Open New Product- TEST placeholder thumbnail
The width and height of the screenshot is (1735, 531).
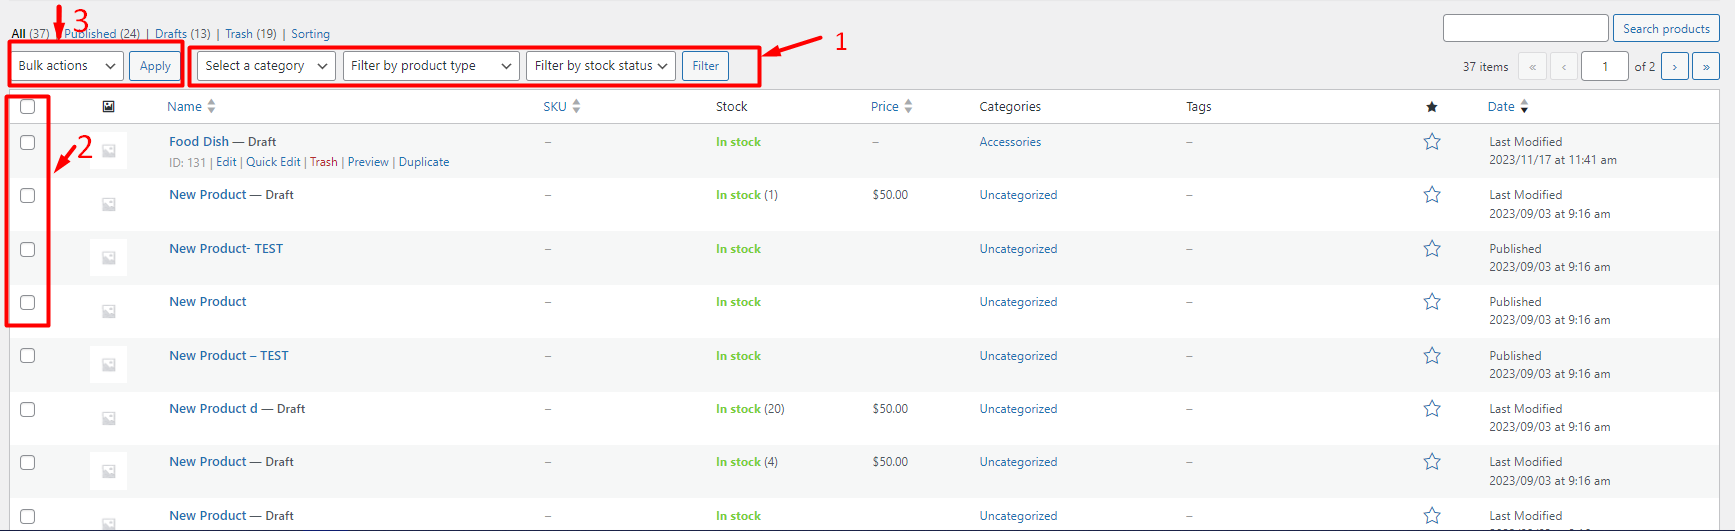point(108,257)
